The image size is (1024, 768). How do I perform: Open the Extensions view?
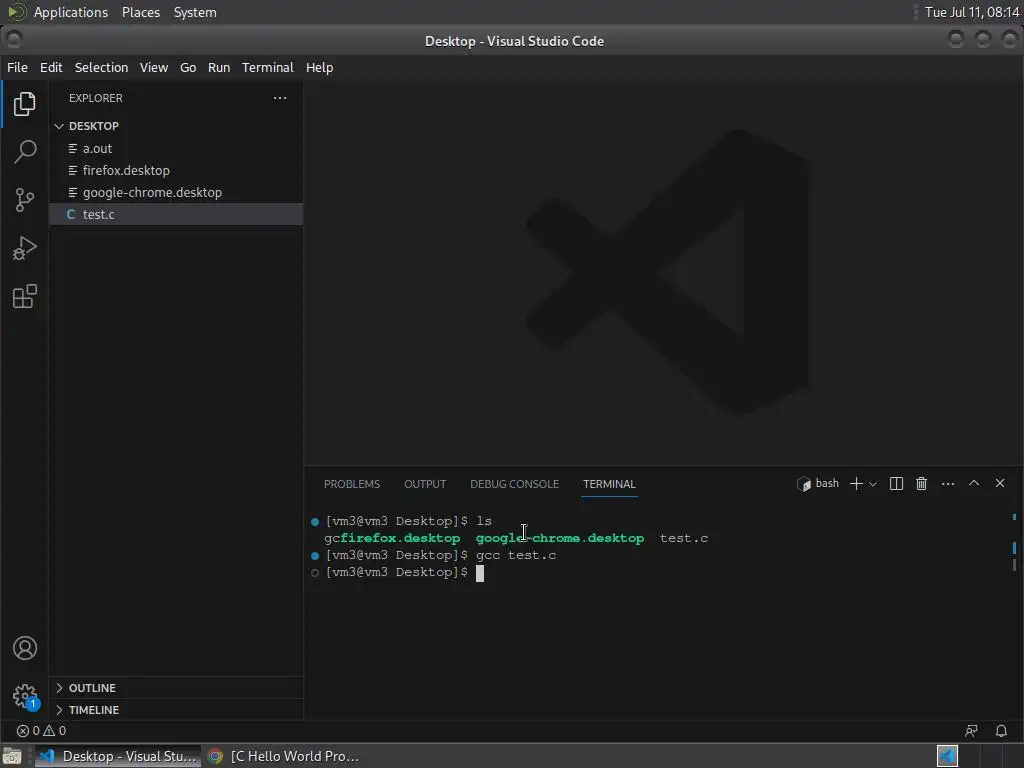coord(25,296)
